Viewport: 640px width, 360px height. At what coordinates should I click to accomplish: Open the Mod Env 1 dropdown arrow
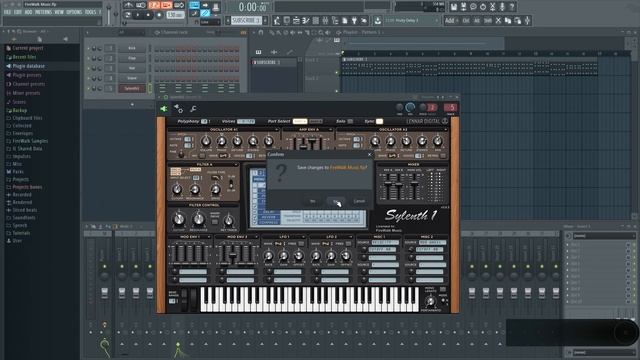209,237
